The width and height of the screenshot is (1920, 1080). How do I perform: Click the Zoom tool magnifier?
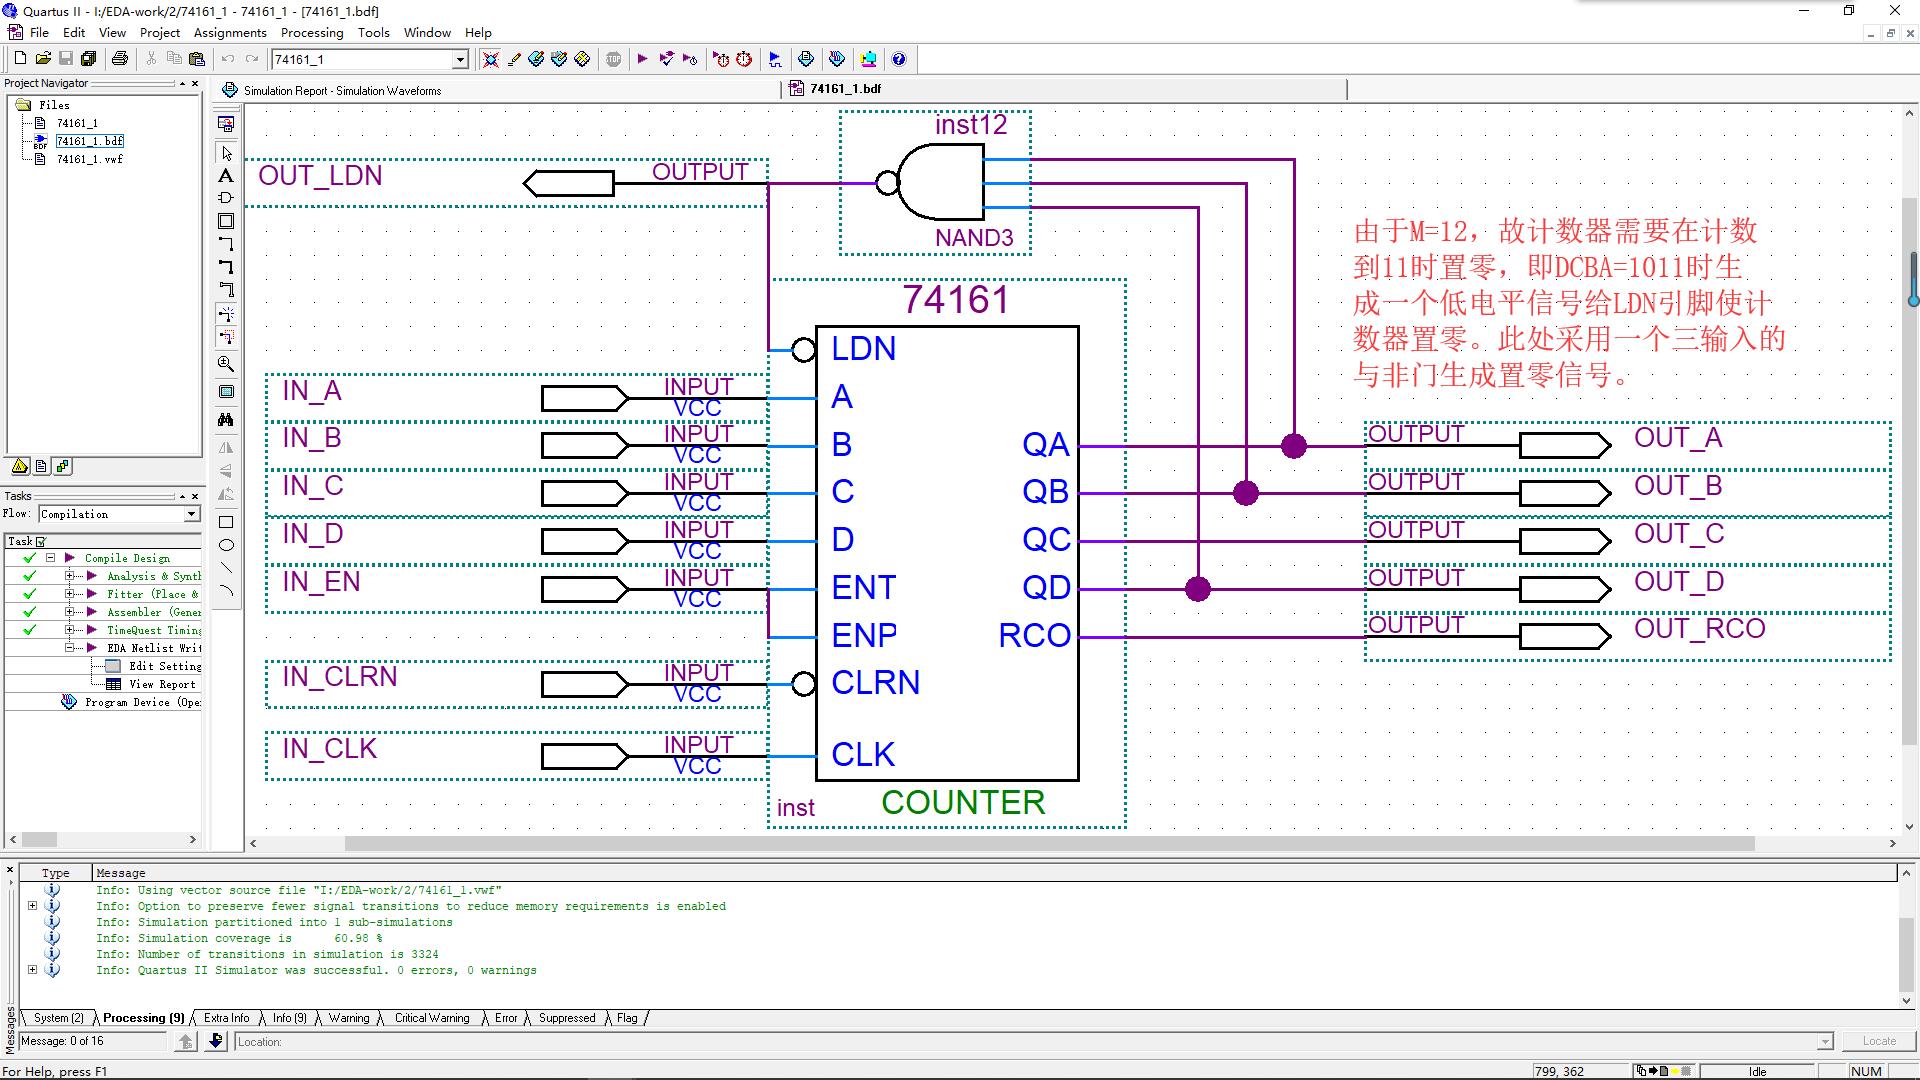tap(226, 364)
